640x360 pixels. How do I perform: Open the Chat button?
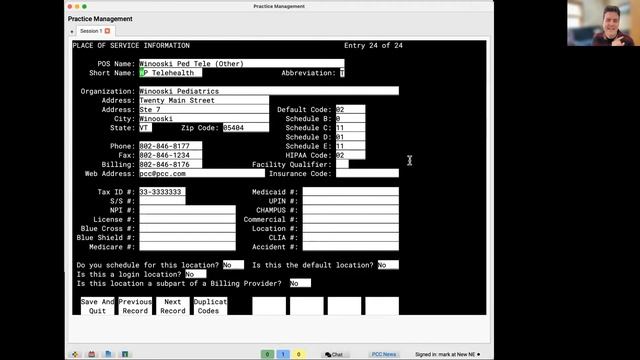point(334,354)
